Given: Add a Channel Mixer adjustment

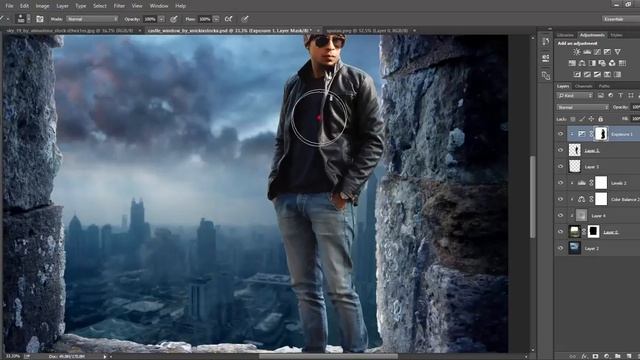Looking at the screenshot, I should click(x=612, y=63).
